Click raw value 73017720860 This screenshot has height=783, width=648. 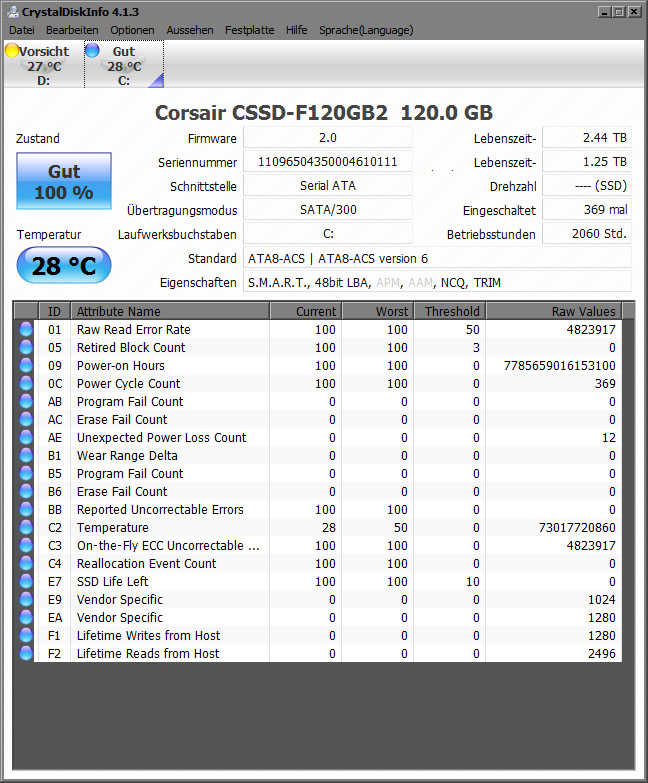pos(577,527)
